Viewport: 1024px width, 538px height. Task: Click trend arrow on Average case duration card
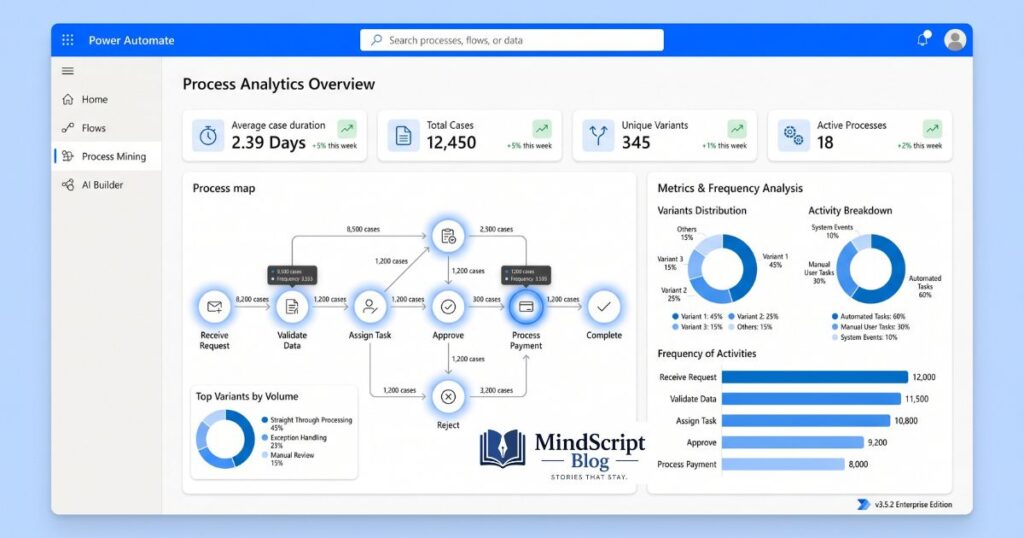pyautogui.click(x=347, y=128)
